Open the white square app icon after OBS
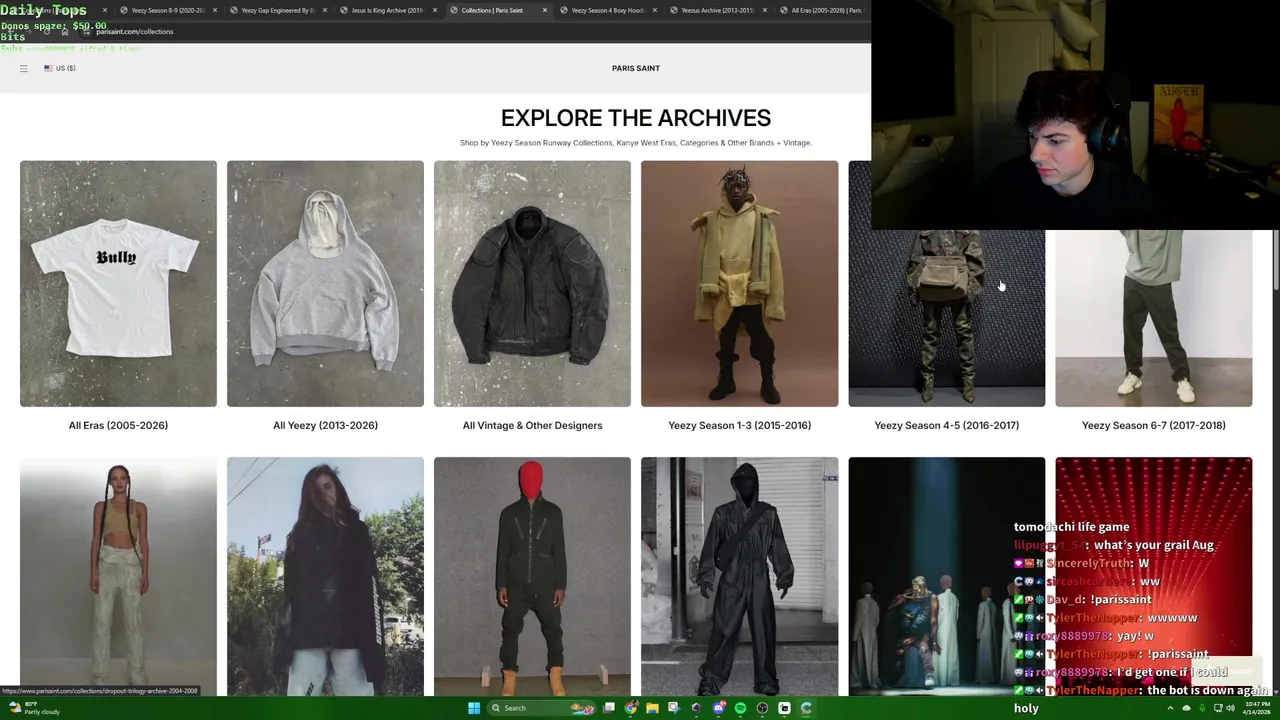This screenshot has width=1280, height=720. (784, 708)
